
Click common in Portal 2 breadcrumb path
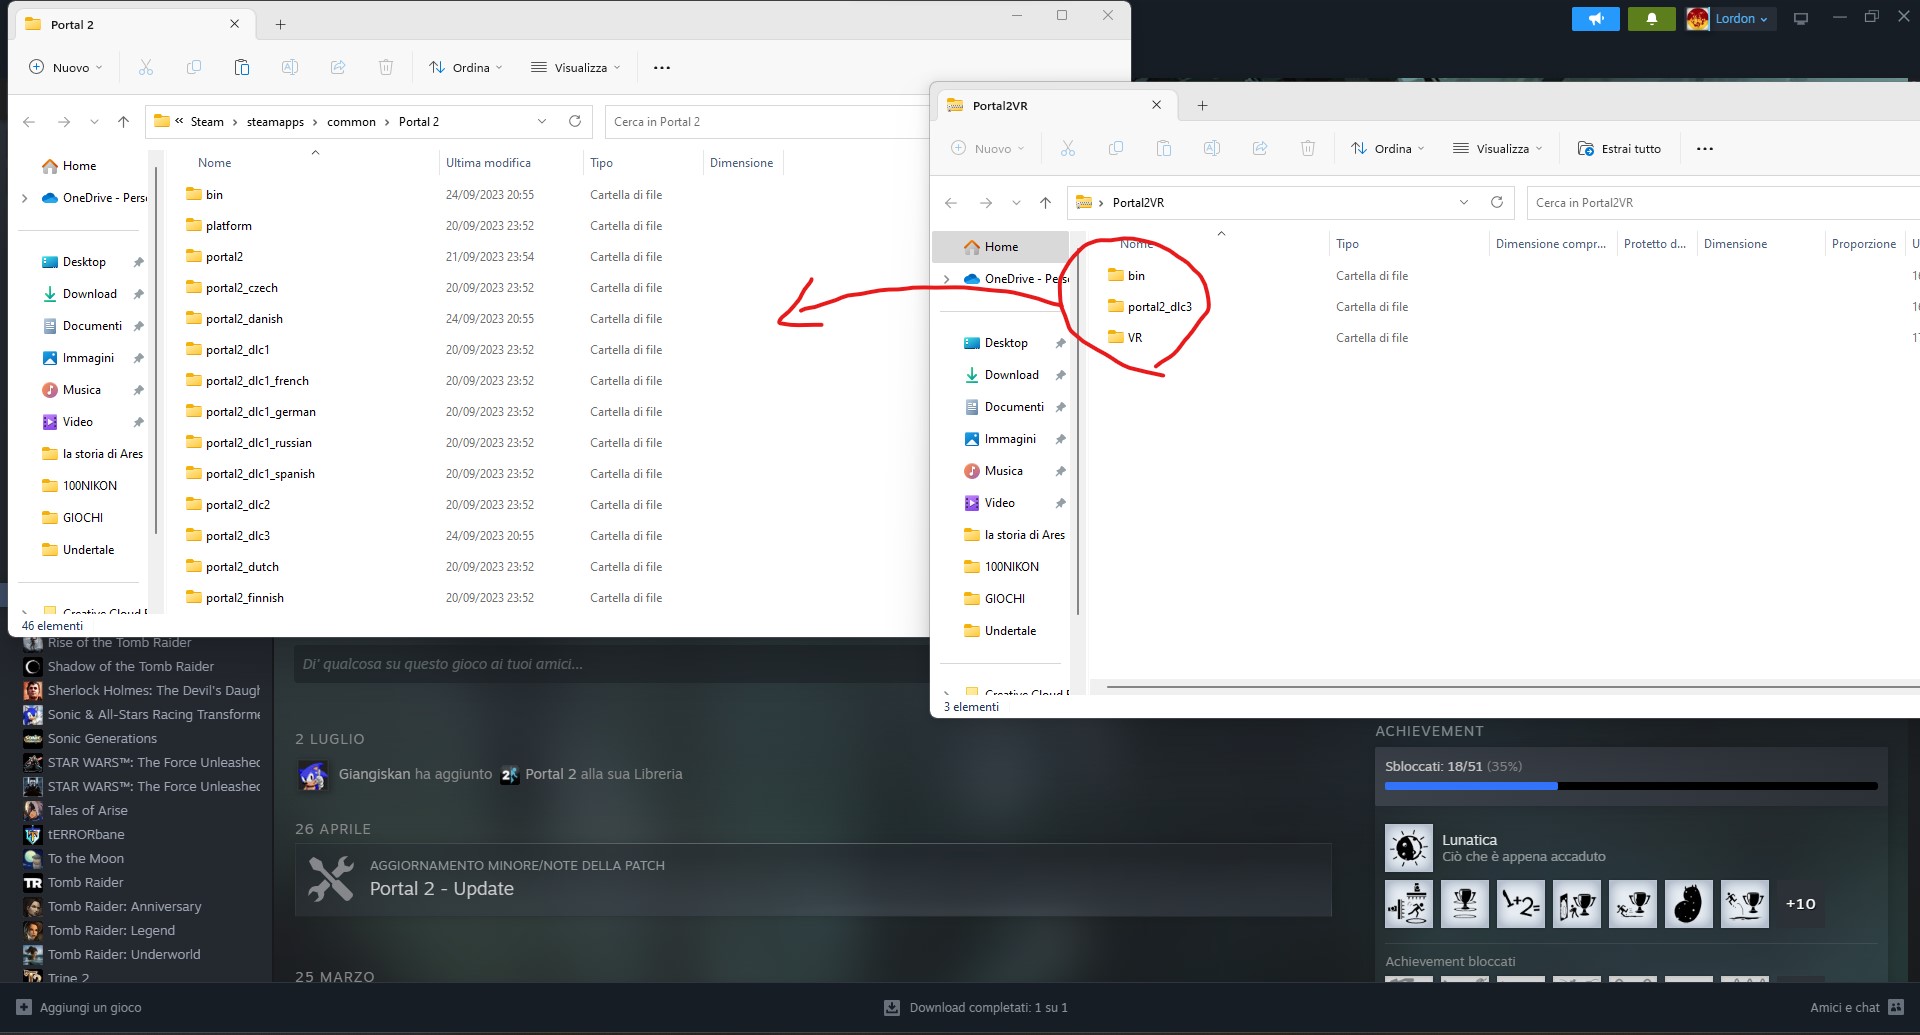coord(351,122)
